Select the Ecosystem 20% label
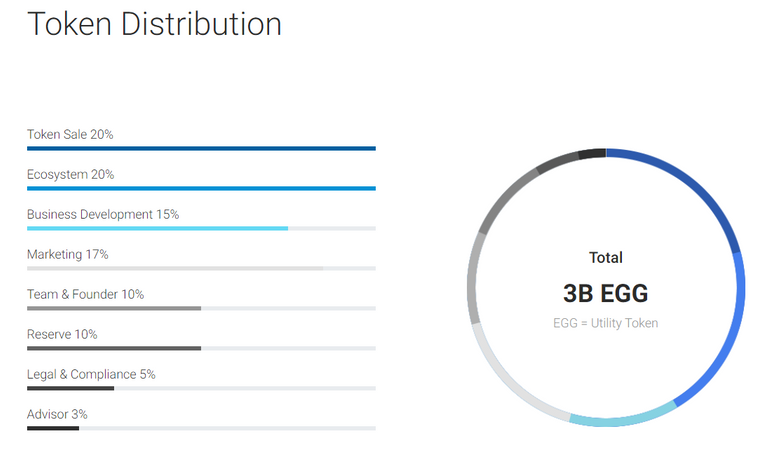Screen dimensions: 768x462 pos(71,174)
